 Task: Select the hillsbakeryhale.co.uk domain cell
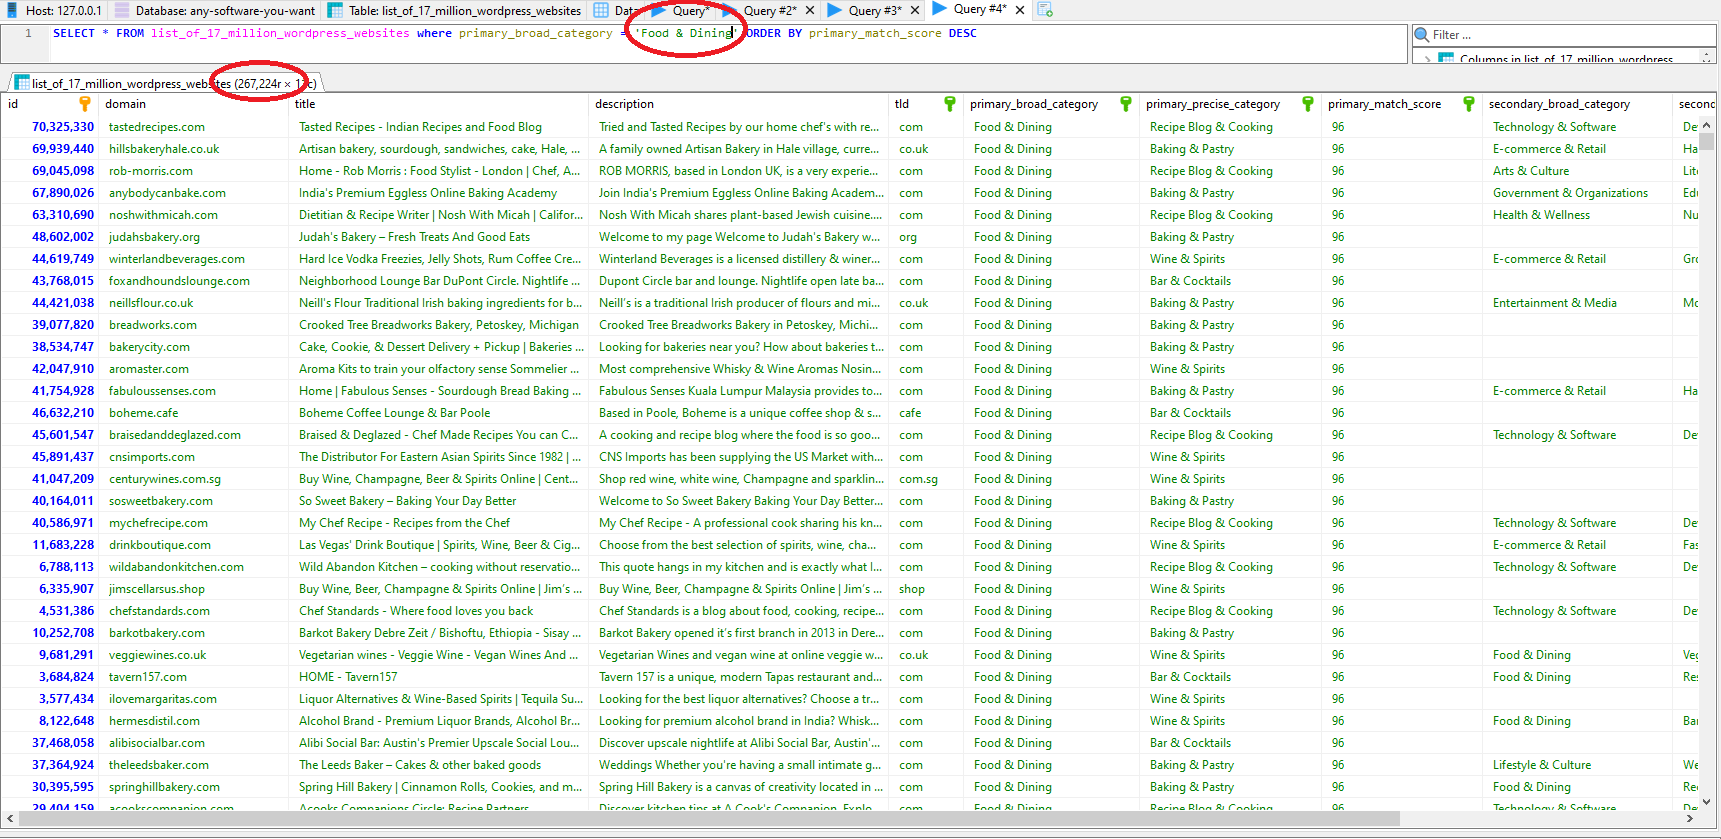click(x=194, y=149)
